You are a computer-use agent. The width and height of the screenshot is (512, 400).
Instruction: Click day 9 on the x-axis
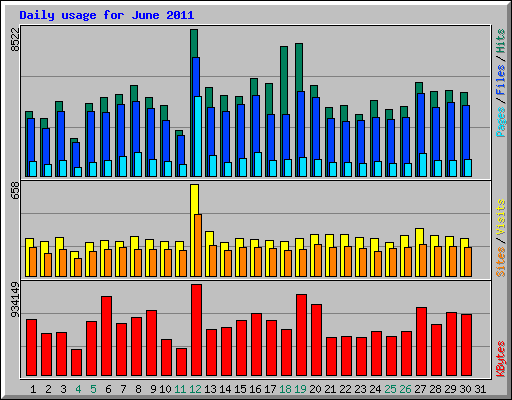tap(153, 389)
